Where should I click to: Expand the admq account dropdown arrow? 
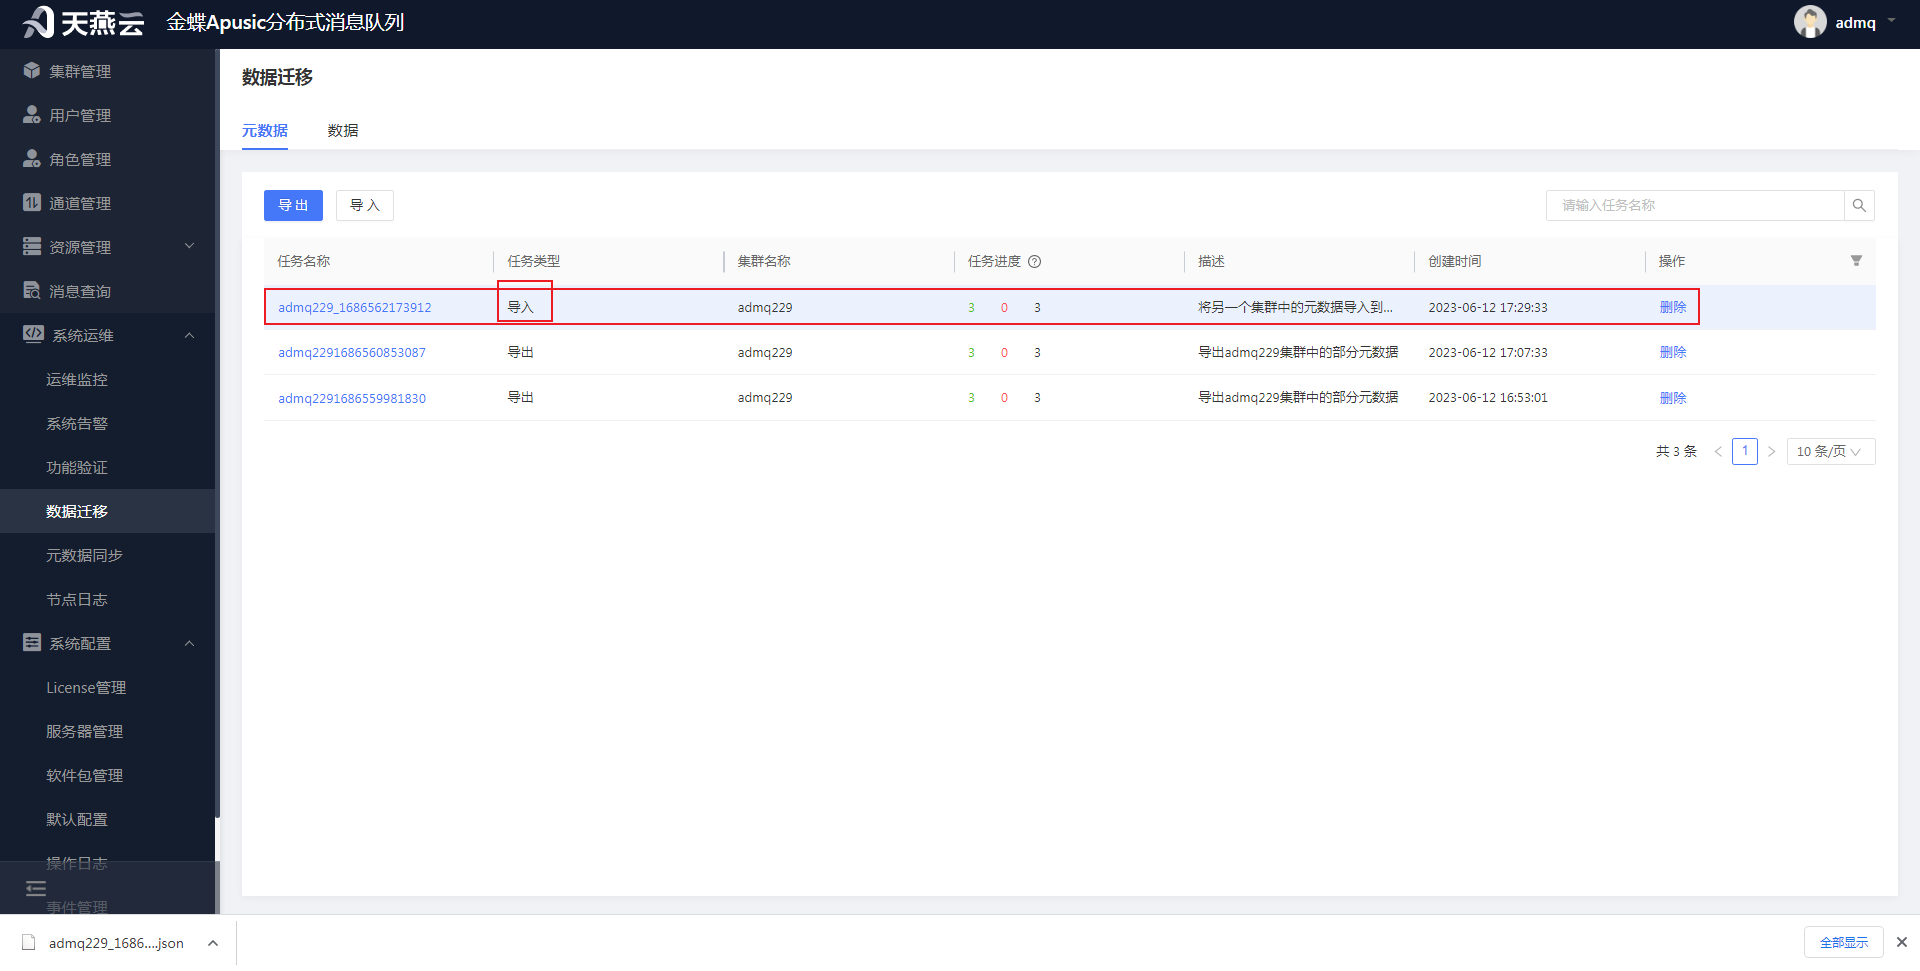click(1891, 21)
